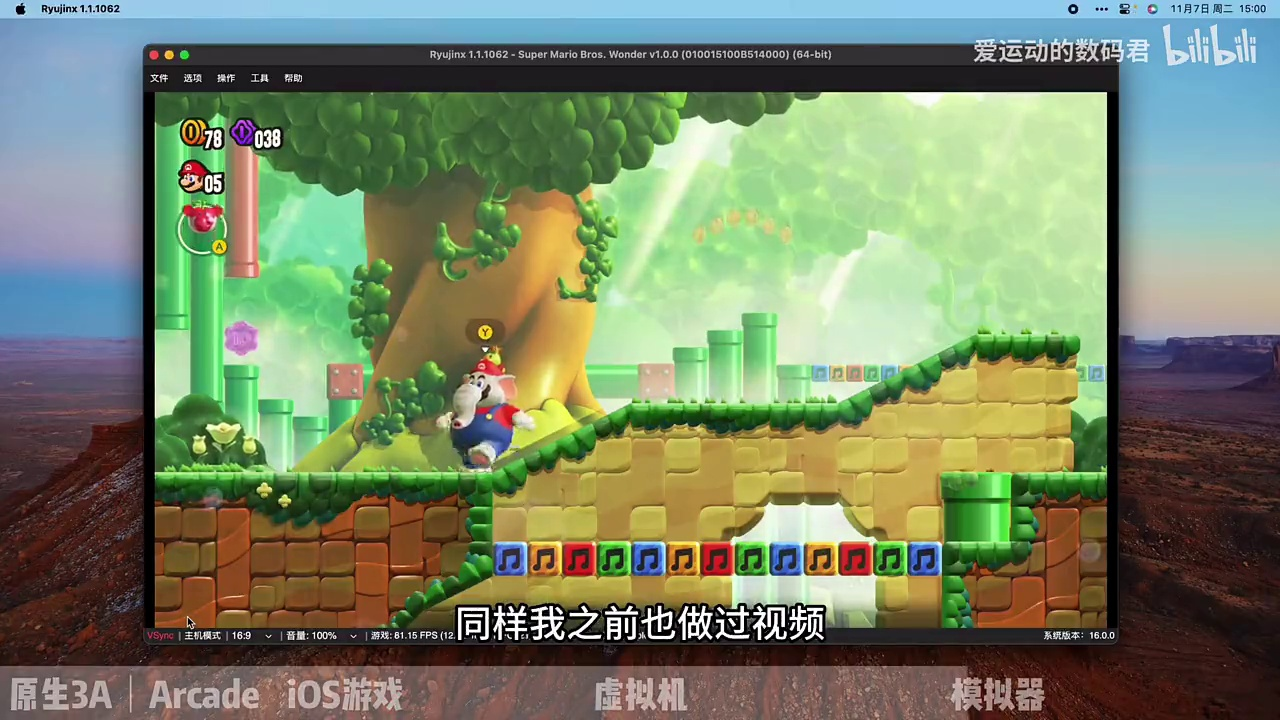Click the purple flower coin in the level

(241, 340)
